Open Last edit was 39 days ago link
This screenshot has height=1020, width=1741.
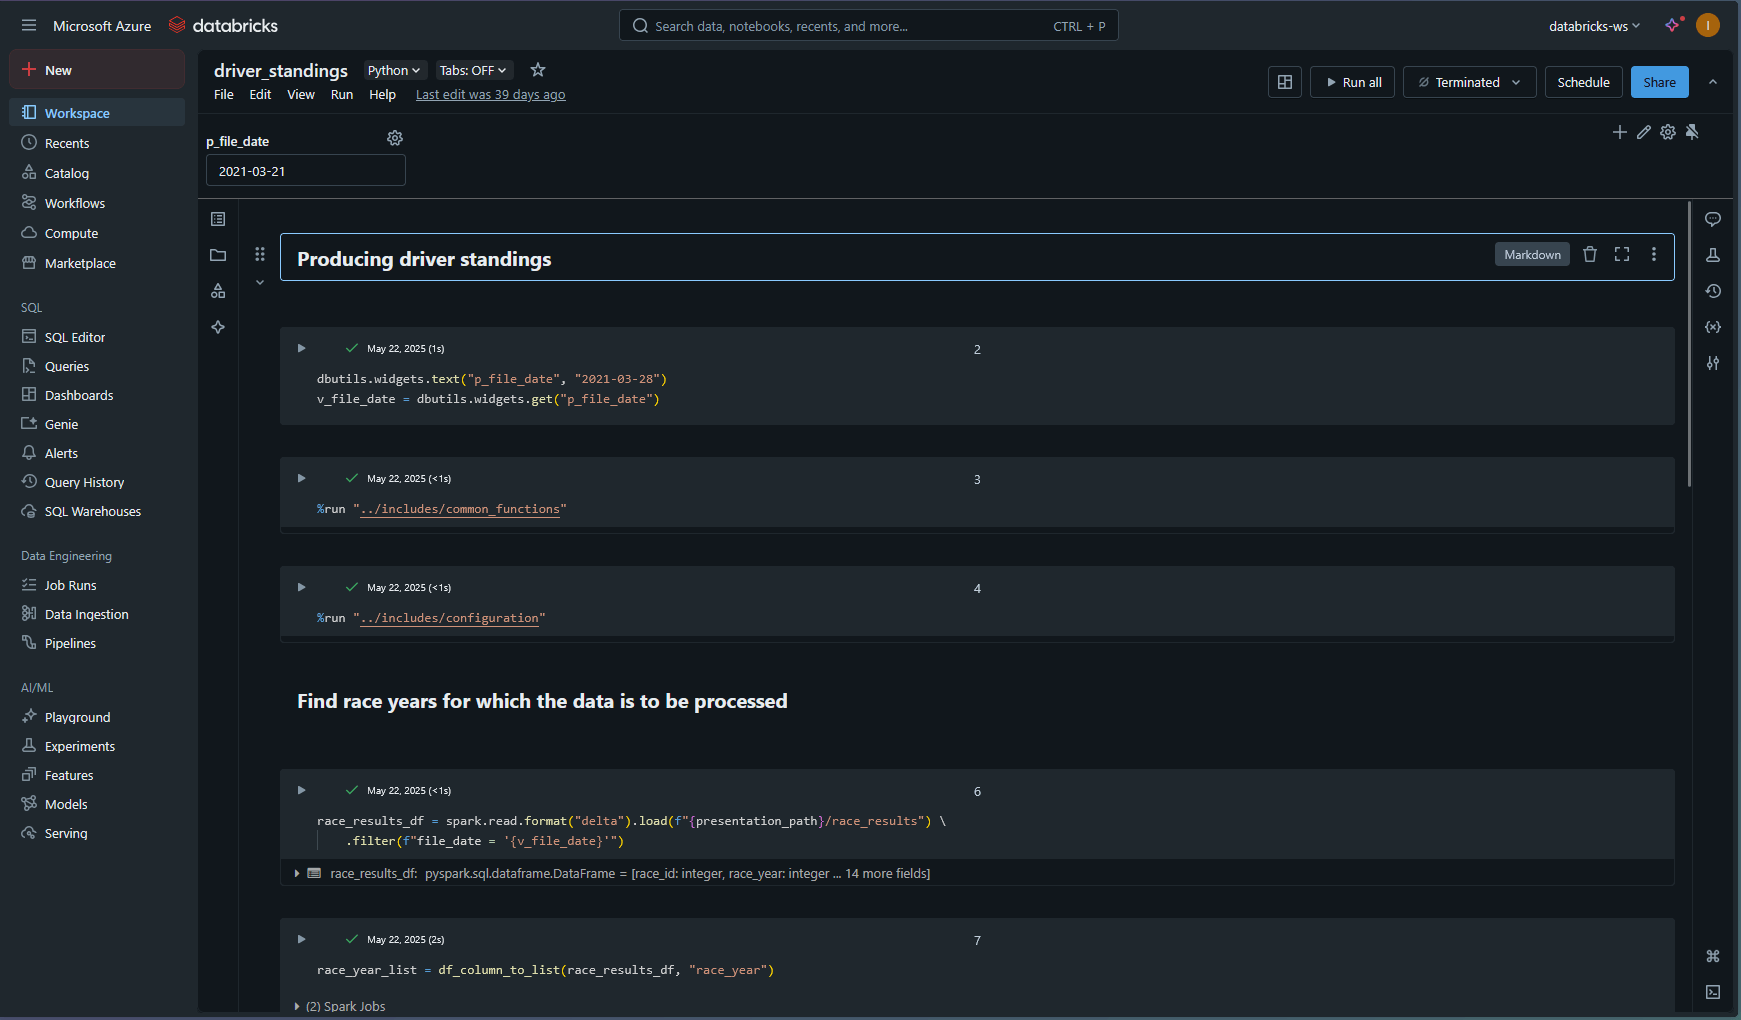click(x=490, y=95)
